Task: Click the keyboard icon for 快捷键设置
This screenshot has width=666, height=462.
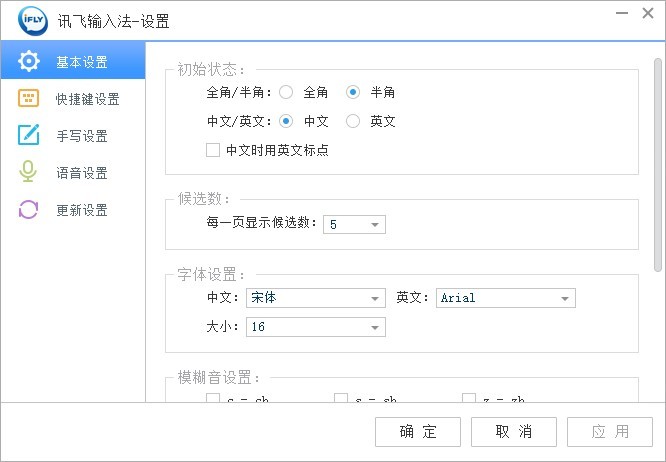Action: pyautogui.click(x=28, y=99)
